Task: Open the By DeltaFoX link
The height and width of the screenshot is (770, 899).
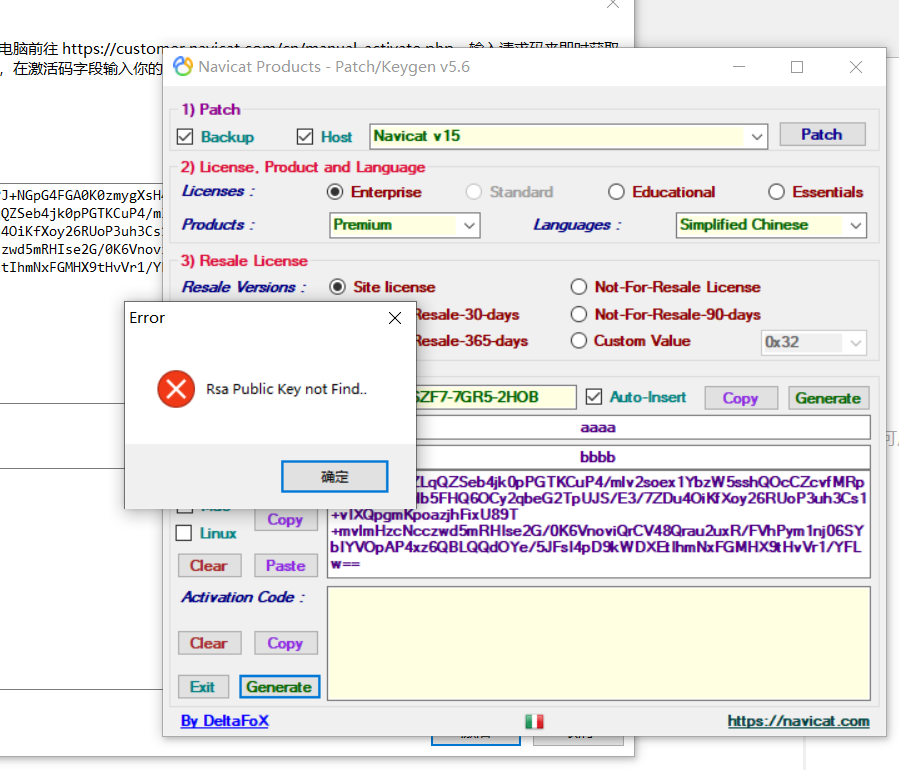Action: (x=225, y=721)
